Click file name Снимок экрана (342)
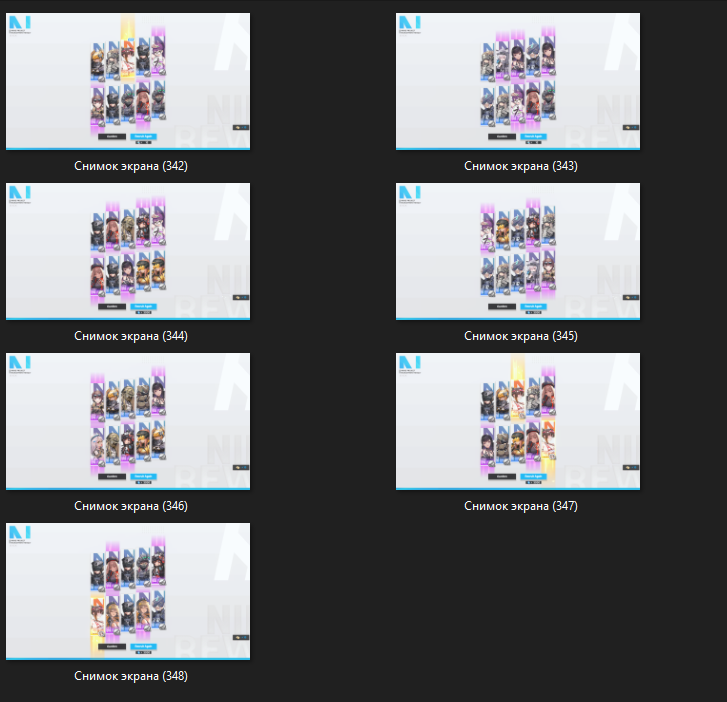The image size is (727, 702). [x=131, y=166]
